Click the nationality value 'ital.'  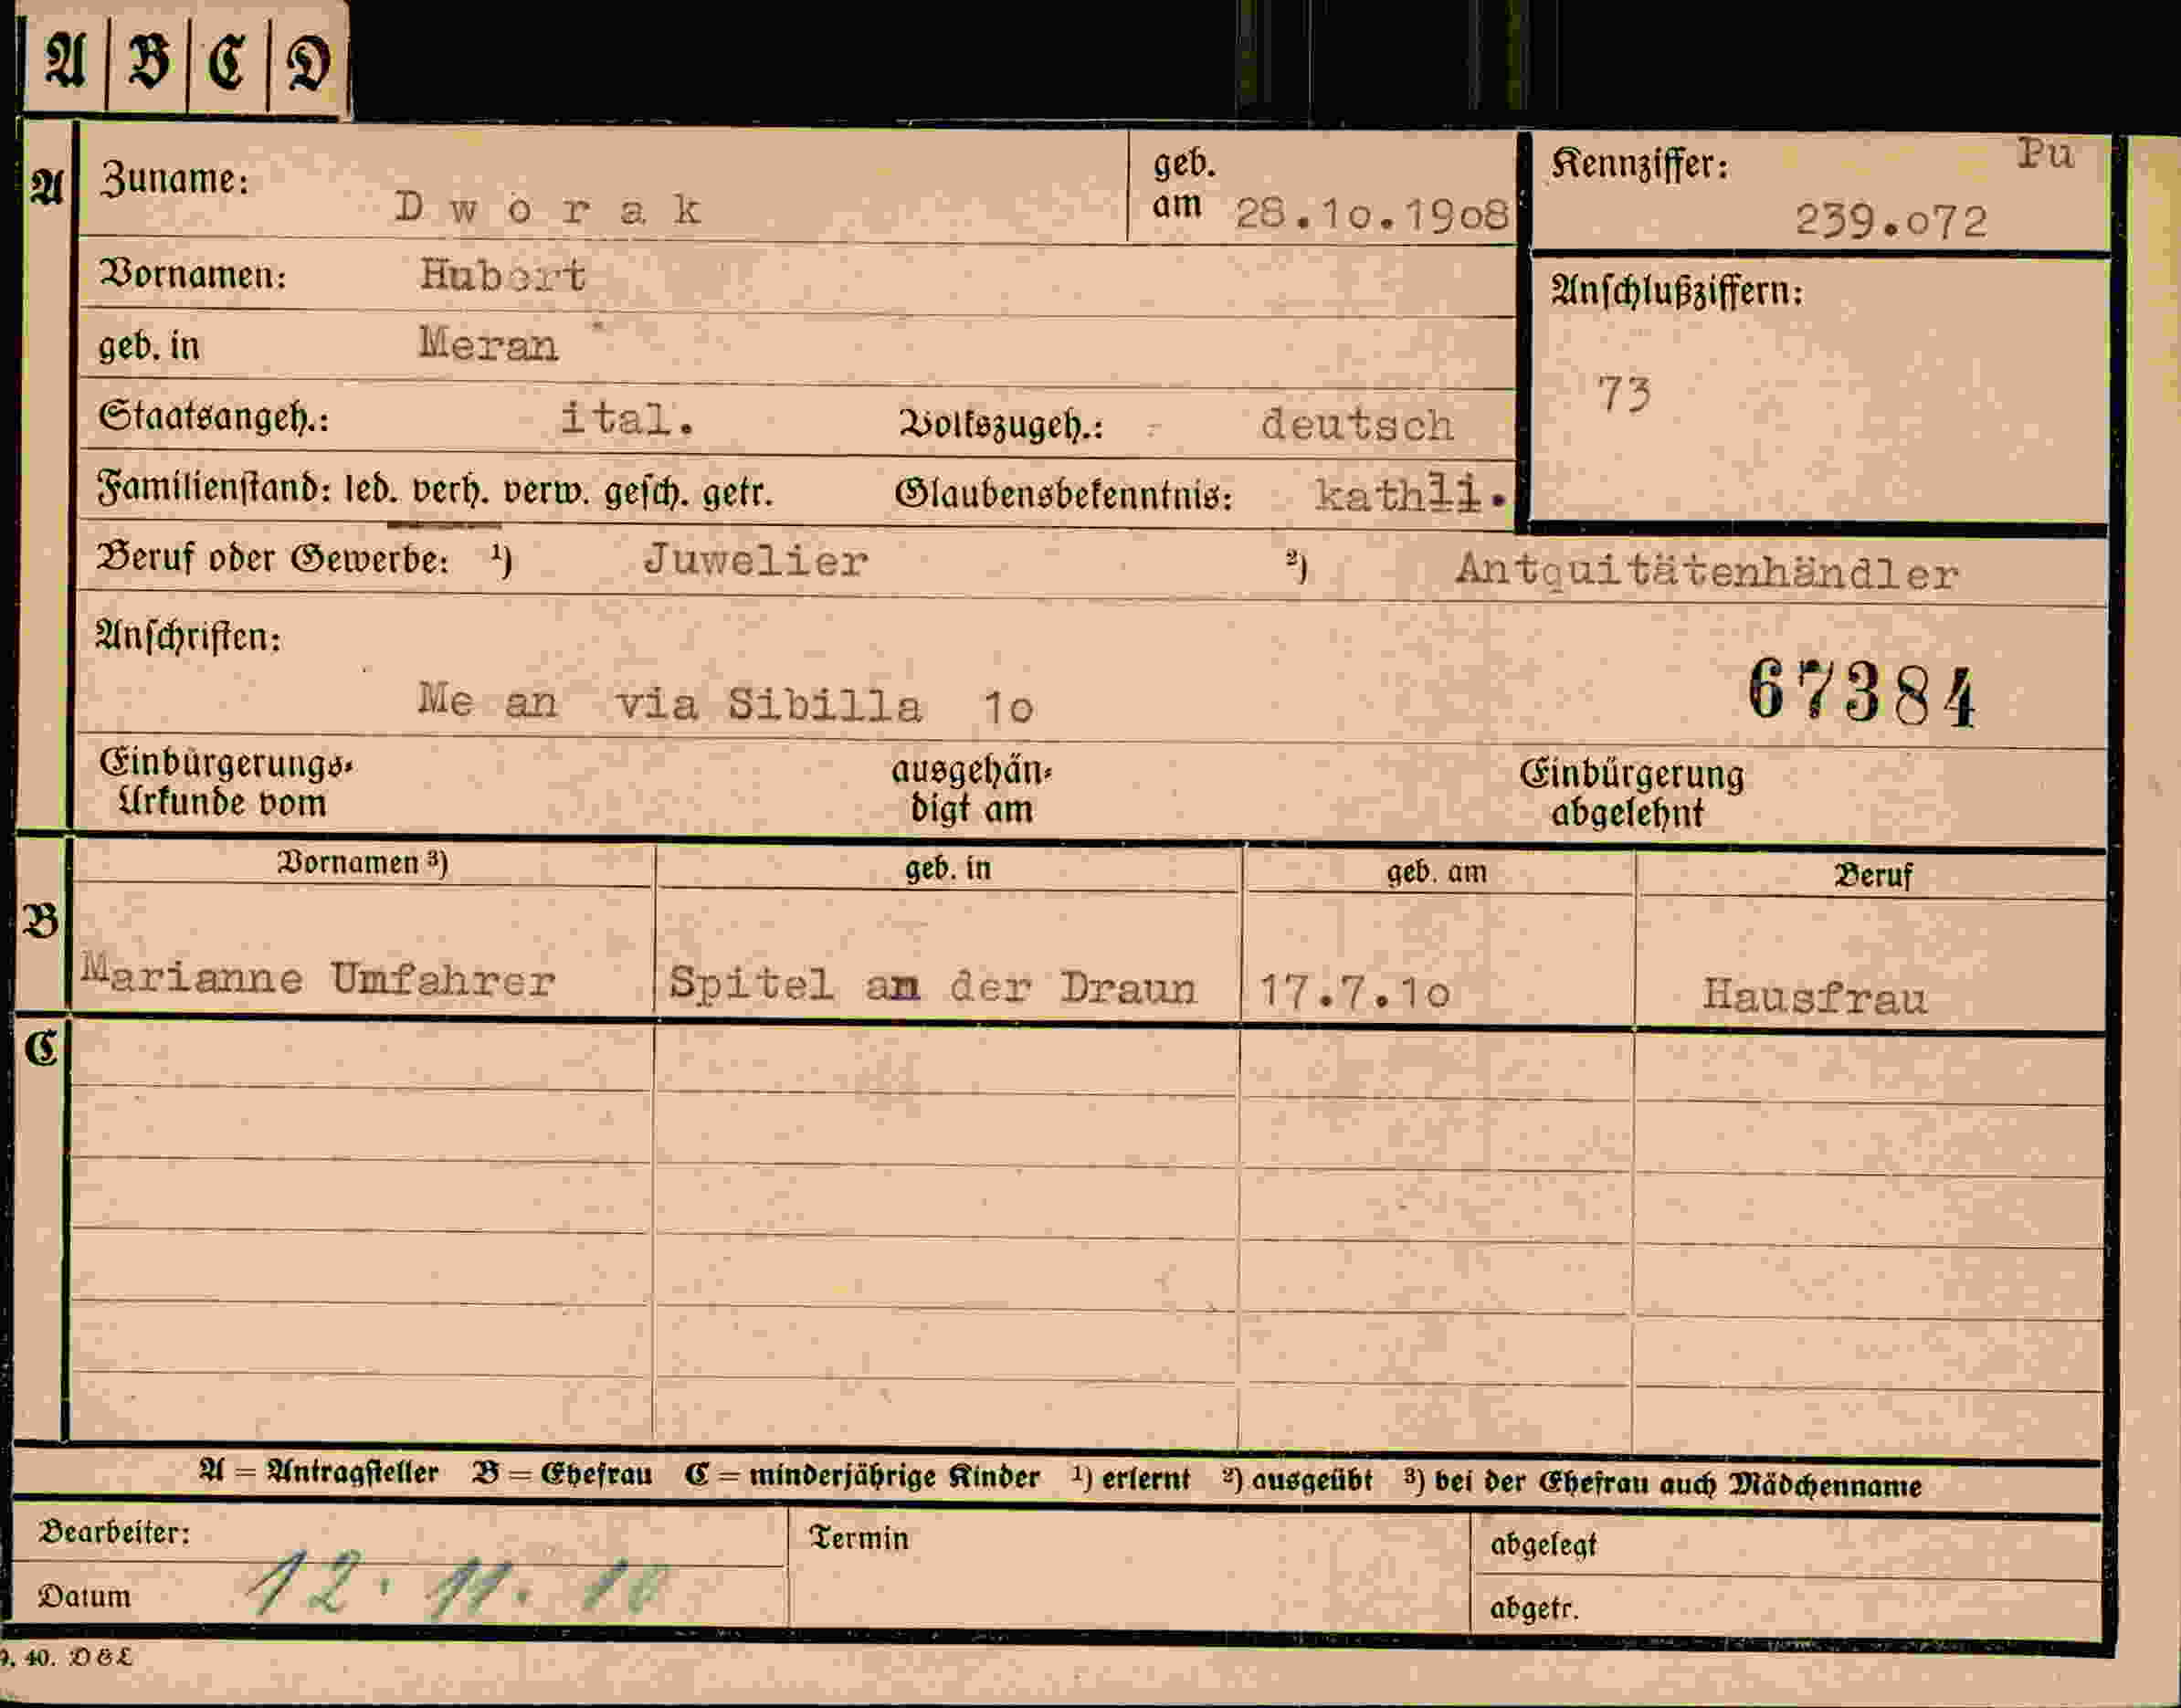click(627, 419)
